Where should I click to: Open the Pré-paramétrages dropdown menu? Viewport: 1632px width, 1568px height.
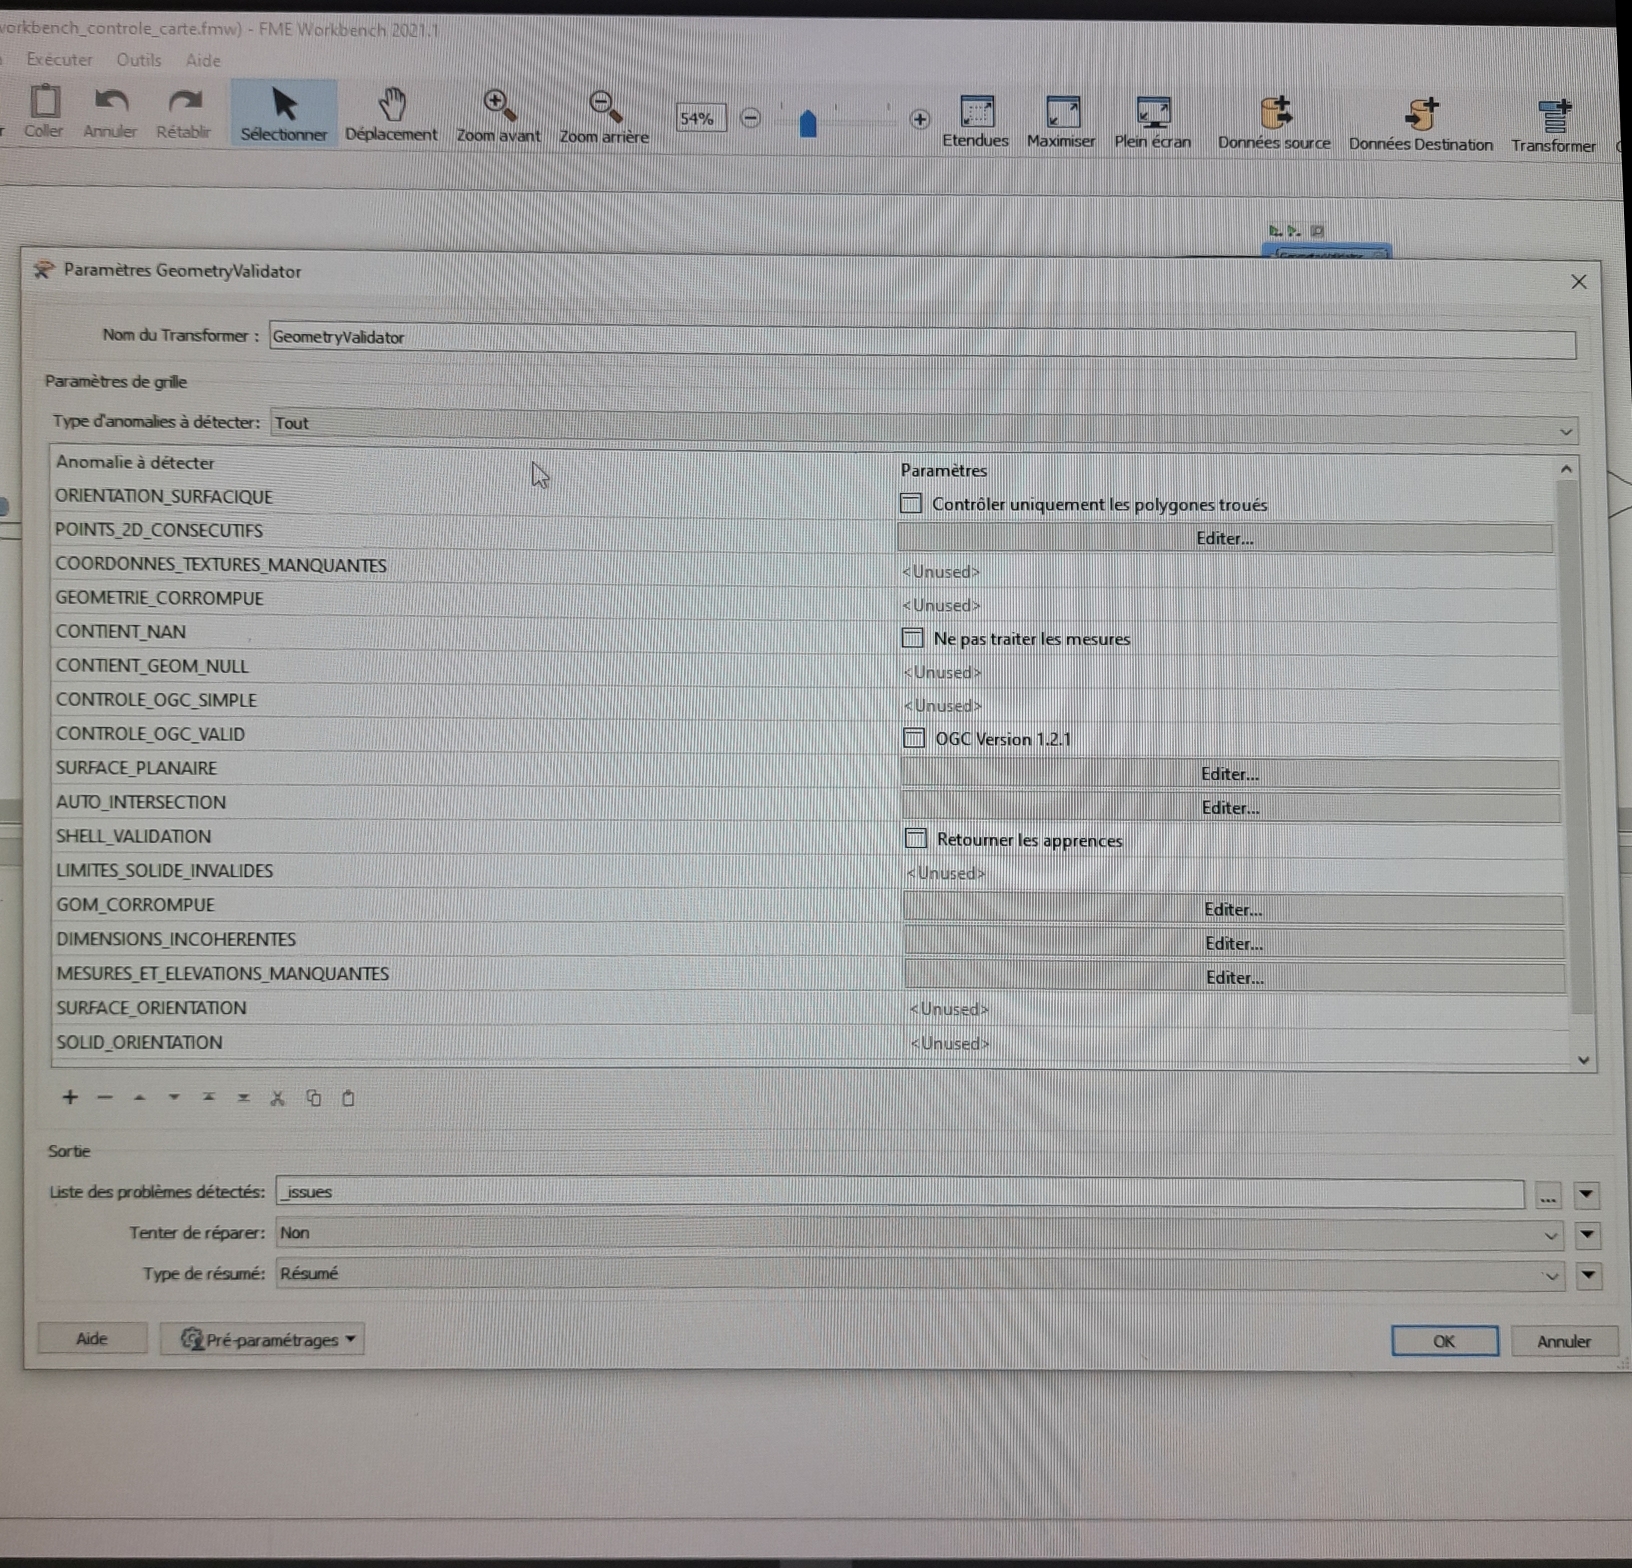tap(262, 1339)
